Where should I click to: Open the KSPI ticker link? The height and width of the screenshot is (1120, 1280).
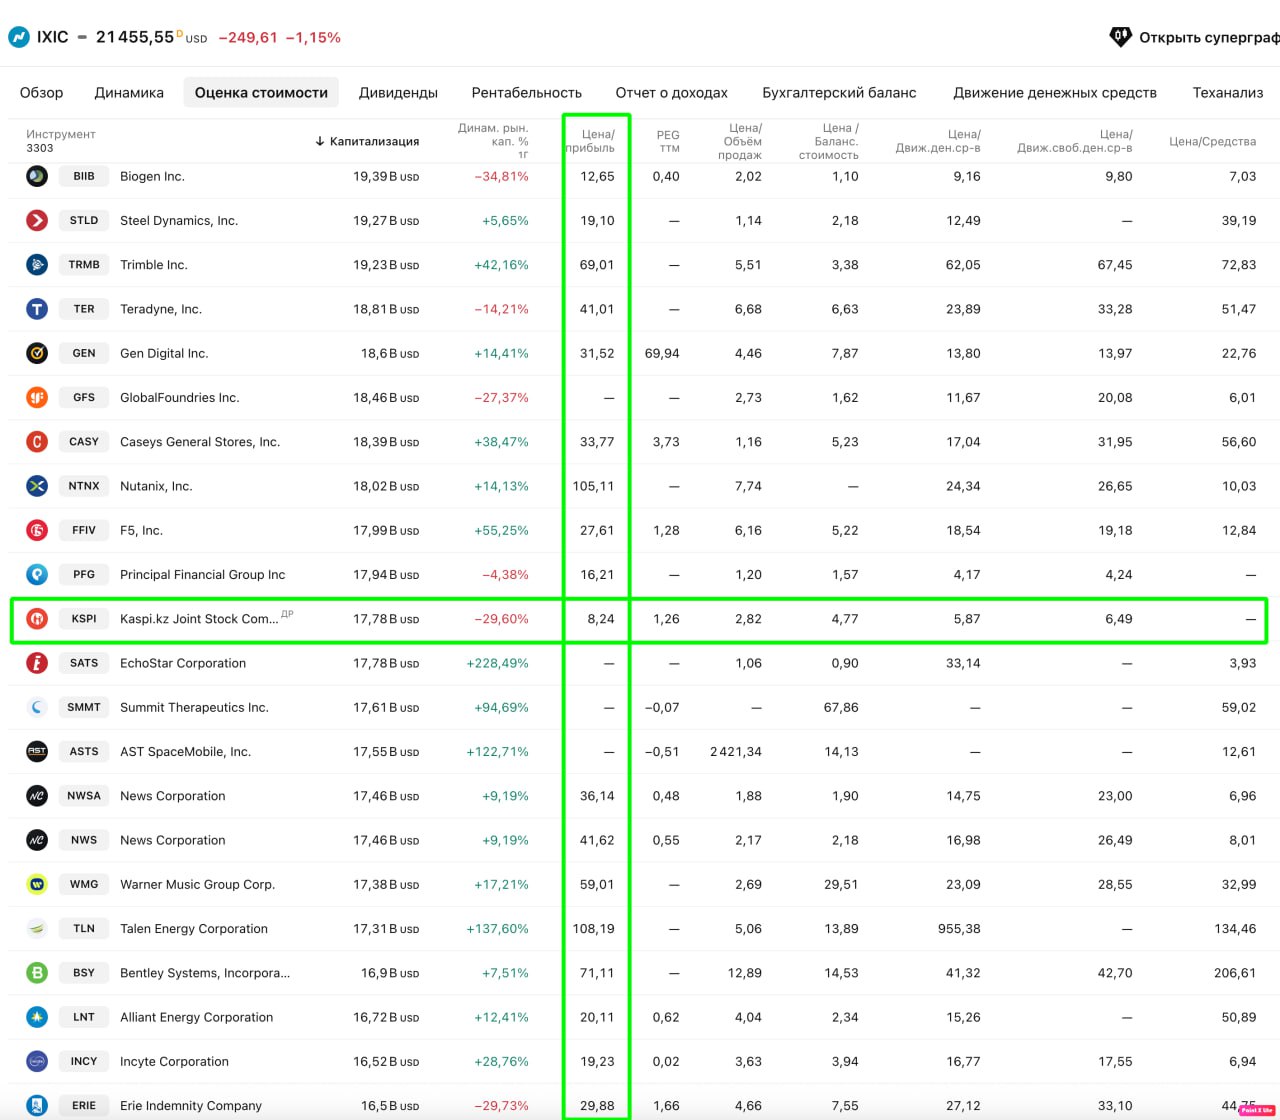coord(84,619)
